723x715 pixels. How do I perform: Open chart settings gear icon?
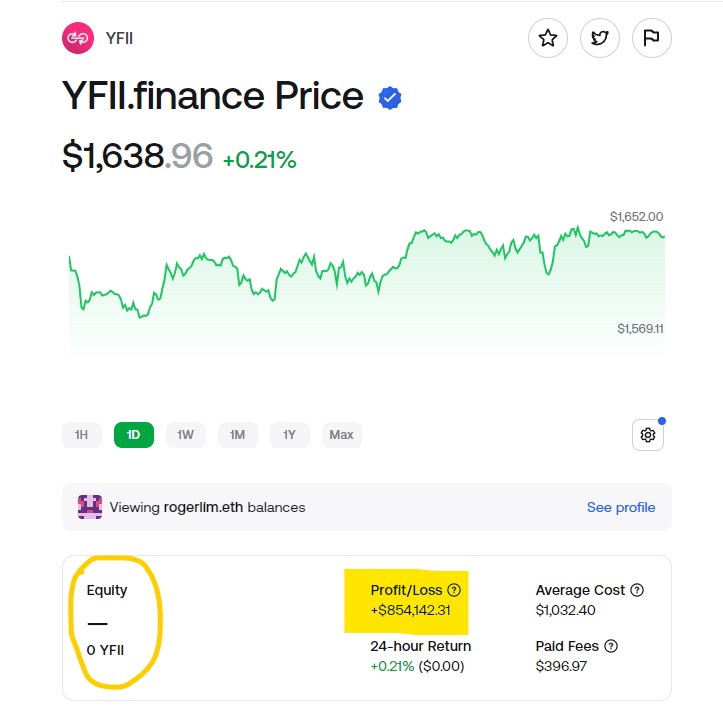click(x=648, y=435)
